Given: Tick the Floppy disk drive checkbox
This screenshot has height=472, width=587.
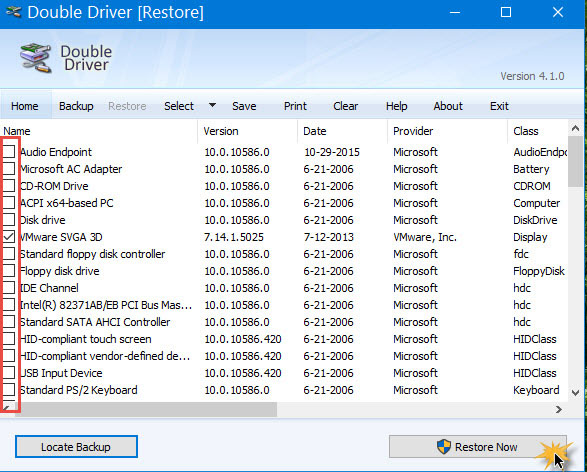Looking at the screenshot, I should [9, 271].
